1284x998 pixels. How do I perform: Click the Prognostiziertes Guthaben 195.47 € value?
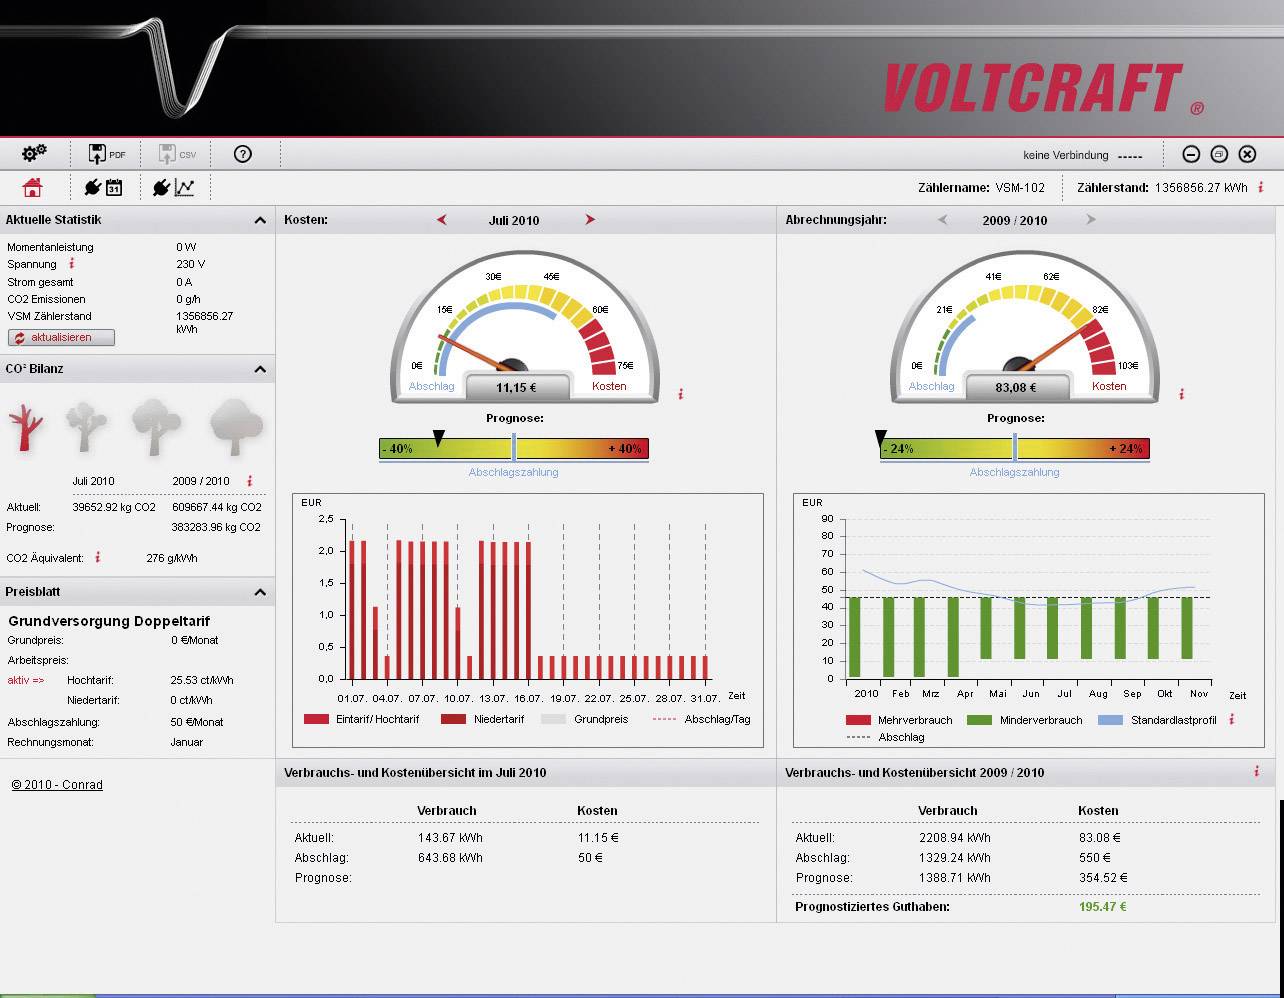(1103, 907)
